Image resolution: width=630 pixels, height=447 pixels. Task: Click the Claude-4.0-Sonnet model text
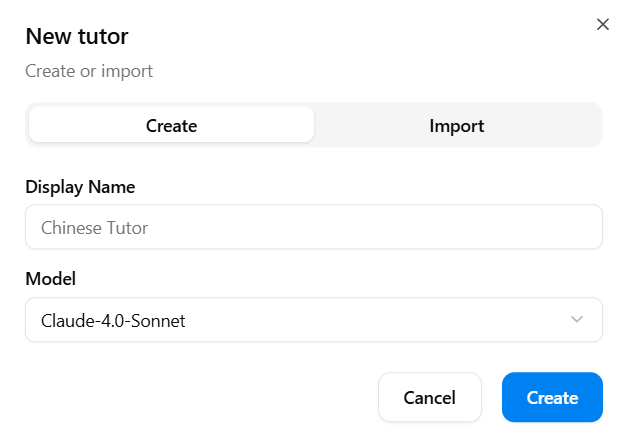(113, 321)
